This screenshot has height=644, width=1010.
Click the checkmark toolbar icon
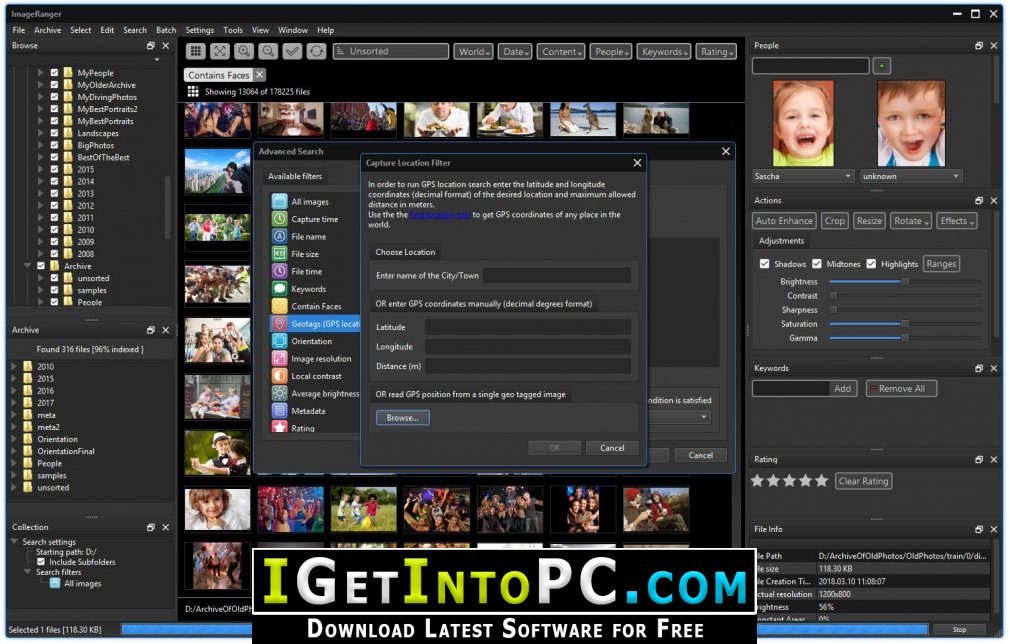pos(292,52)
